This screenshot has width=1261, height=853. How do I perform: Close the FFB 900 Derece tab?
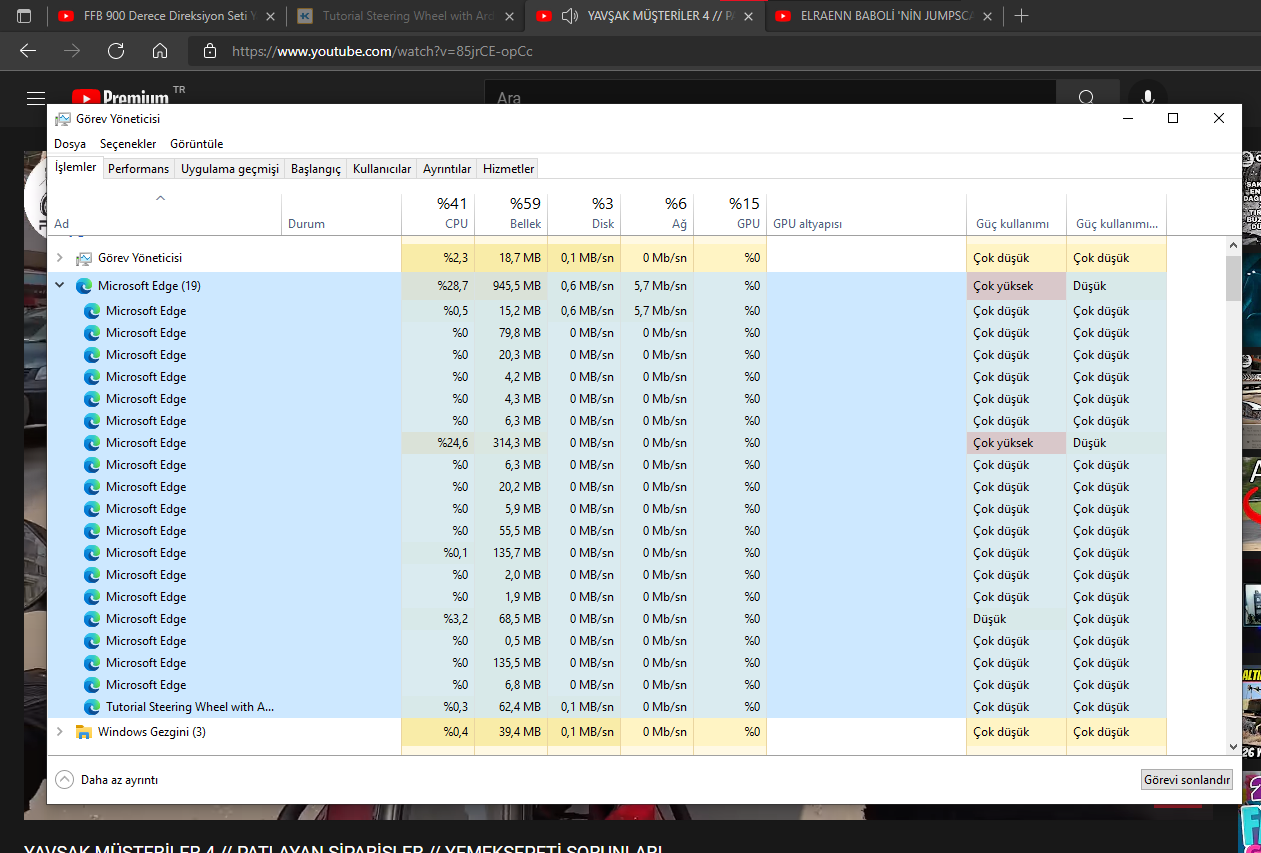coord(269,16)
